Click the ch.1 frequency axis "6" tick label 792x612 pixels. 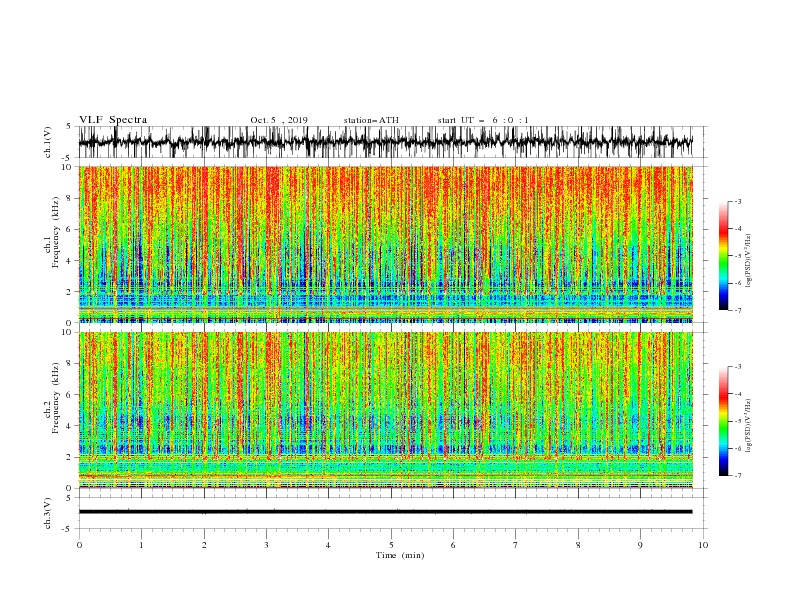(71, 229)
